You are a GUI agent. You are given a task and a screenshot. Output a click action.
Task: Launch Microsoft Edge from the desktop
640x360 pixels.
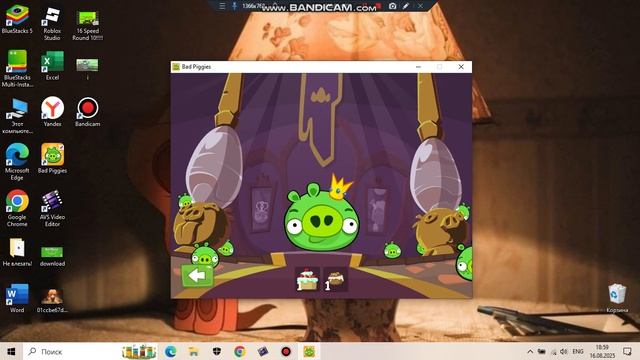[17, 162]
